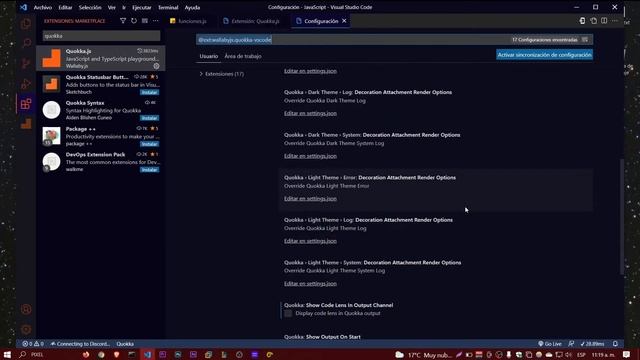Open errors and warnings count in status bar
This screenshot has height=360, width=640.
coord(33,344)
